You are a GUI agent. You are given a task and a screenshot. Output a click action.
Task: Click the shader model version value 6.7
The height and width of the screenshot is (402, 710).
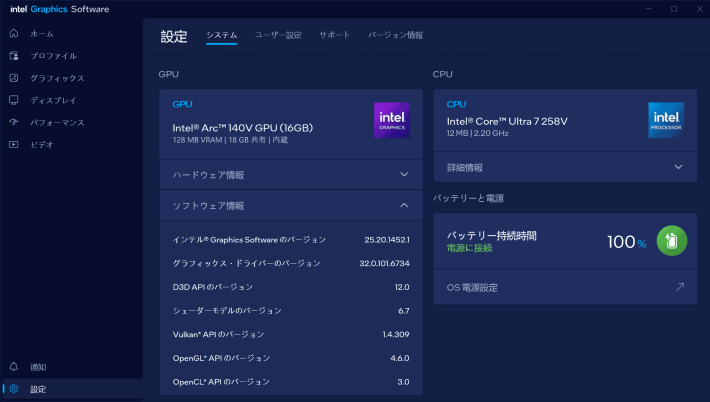pos(403,311)
